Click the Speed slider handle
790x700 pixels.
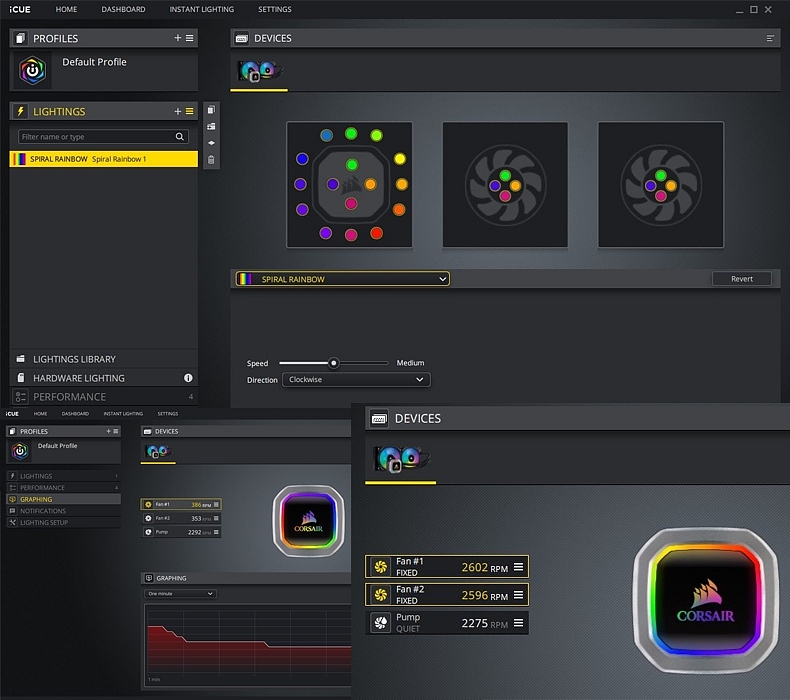coord(334,363)
